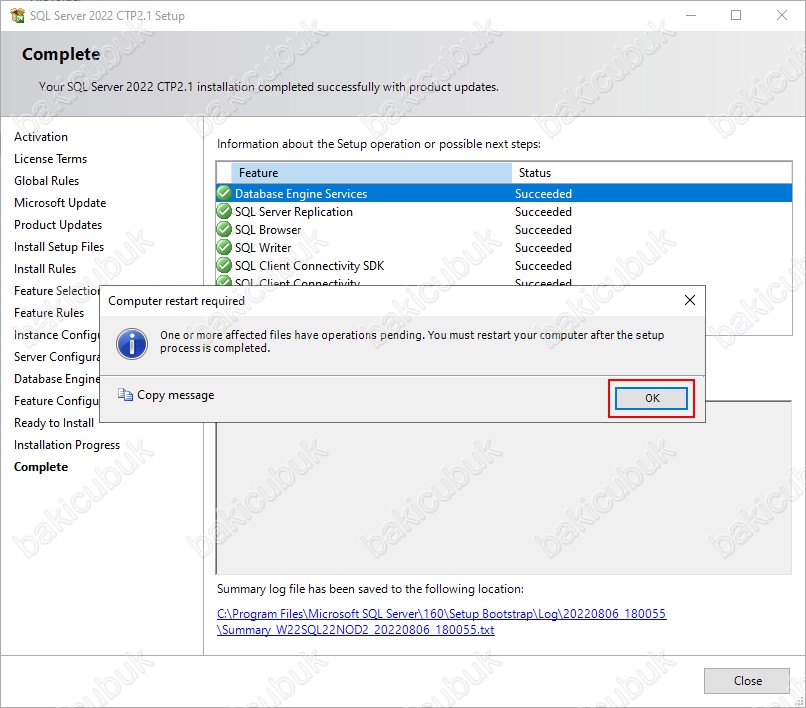Click the Succeeded status for SQL Browser
The height and width of the screenshot is (708, 806).
point(543,229)
